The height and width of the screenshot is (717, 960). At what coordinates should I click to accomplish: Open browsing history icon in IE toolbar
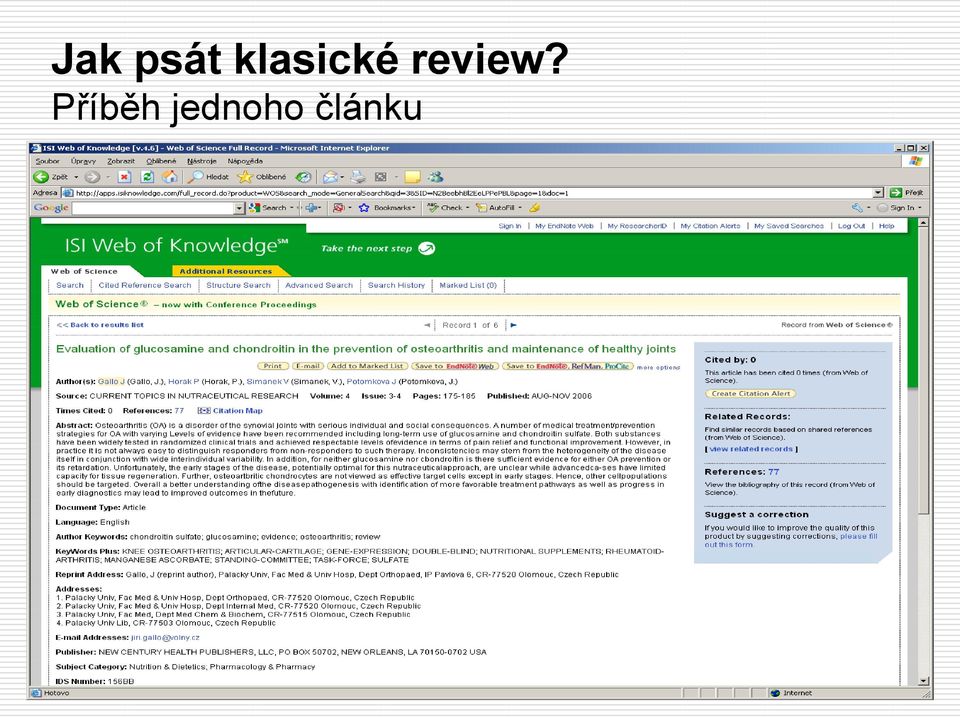(303, 177)
